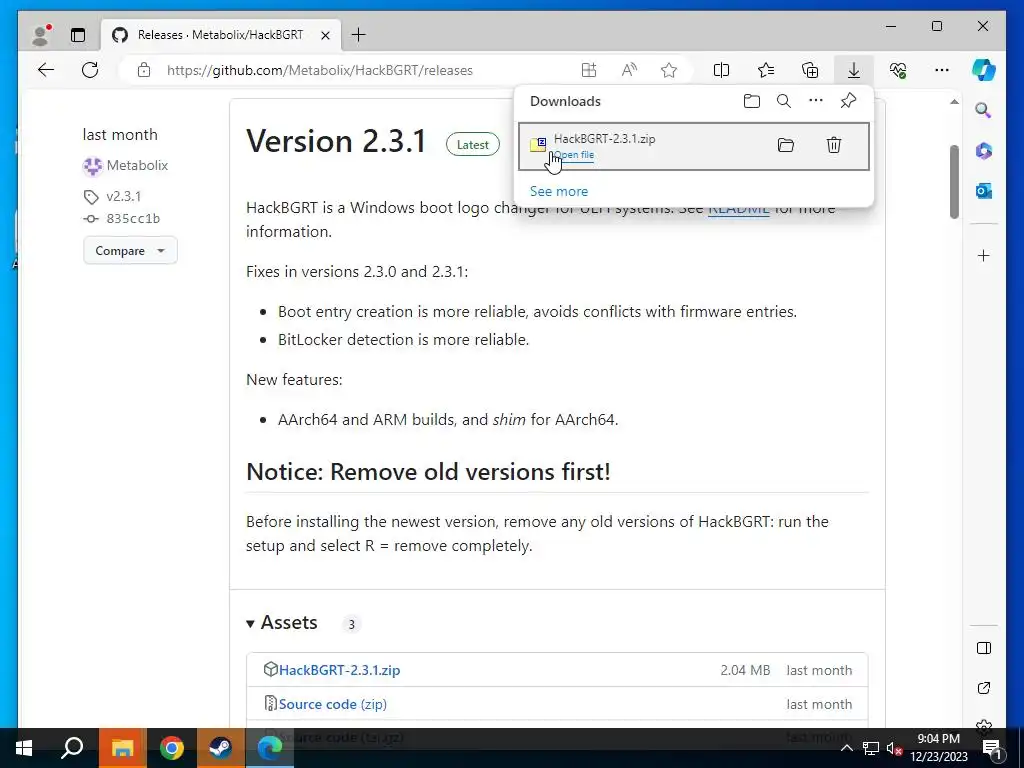Click the taskbar clock 9:04 PM
Viewport: 1024px width, 768px height.
click(x=938, y=739)
